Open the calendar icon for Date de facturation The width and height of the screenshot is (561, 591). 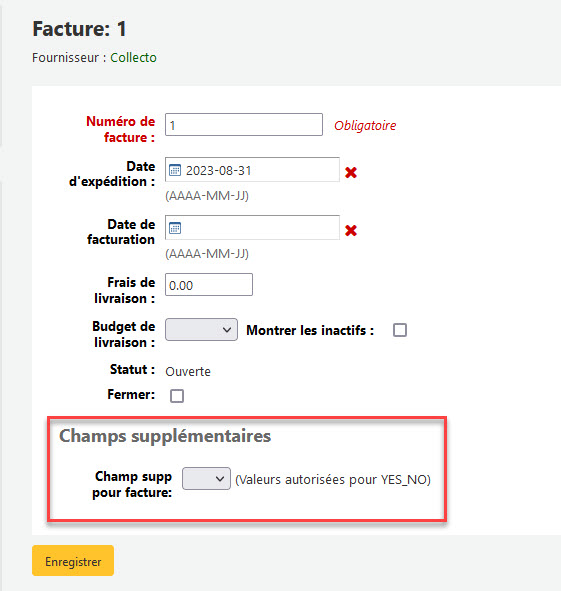175,228
